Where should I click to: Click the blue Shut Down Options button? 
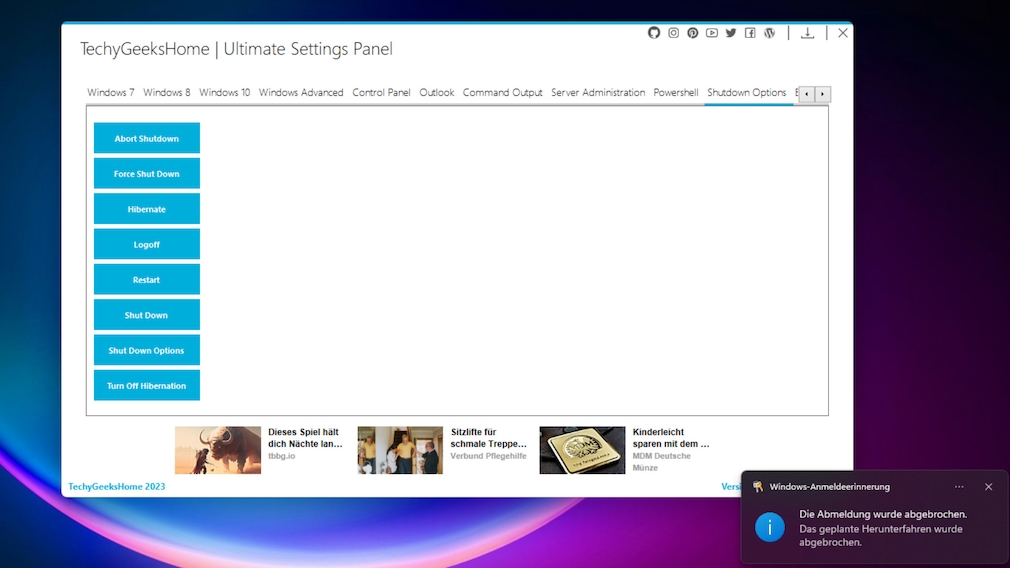point(147,351)
